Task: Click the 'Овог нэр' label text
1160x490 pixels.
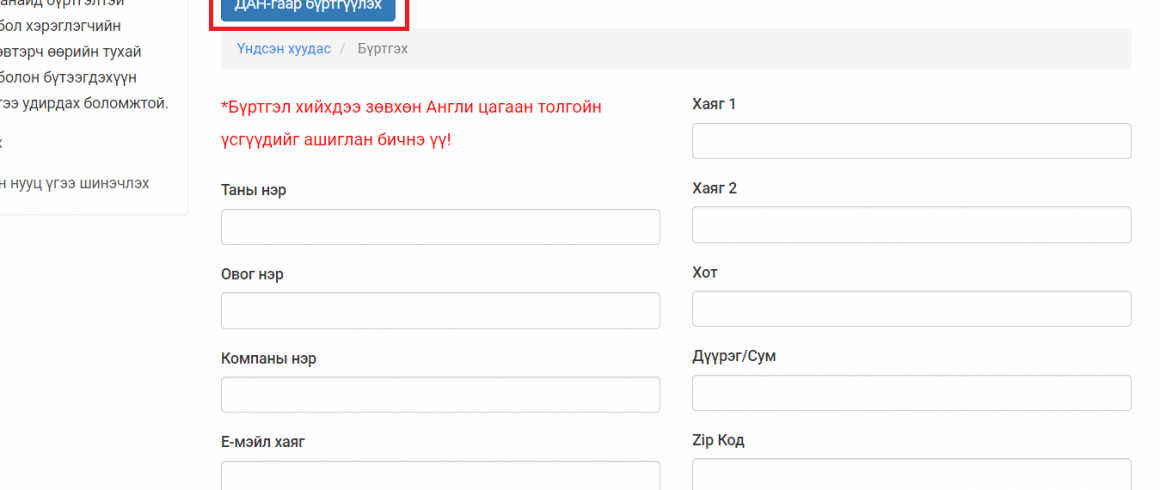Action: click(252, 275)
